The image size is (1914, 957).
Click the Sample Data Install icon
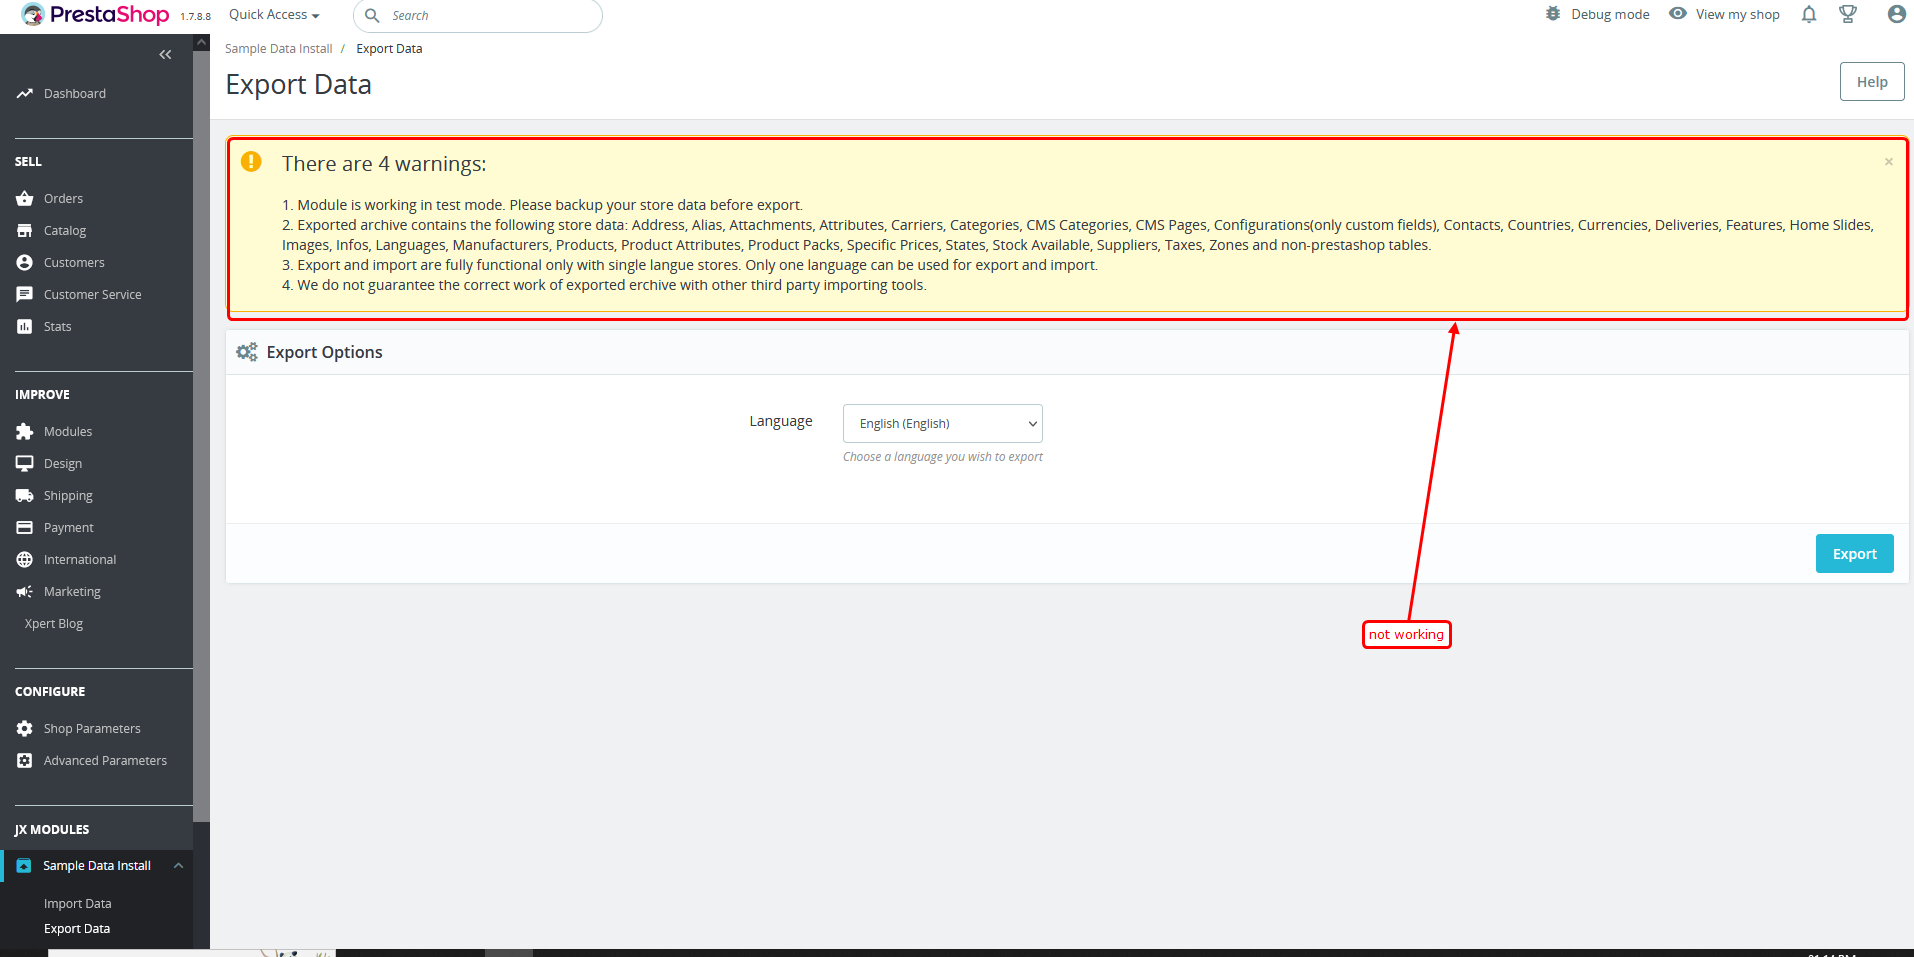click(24, 866)
